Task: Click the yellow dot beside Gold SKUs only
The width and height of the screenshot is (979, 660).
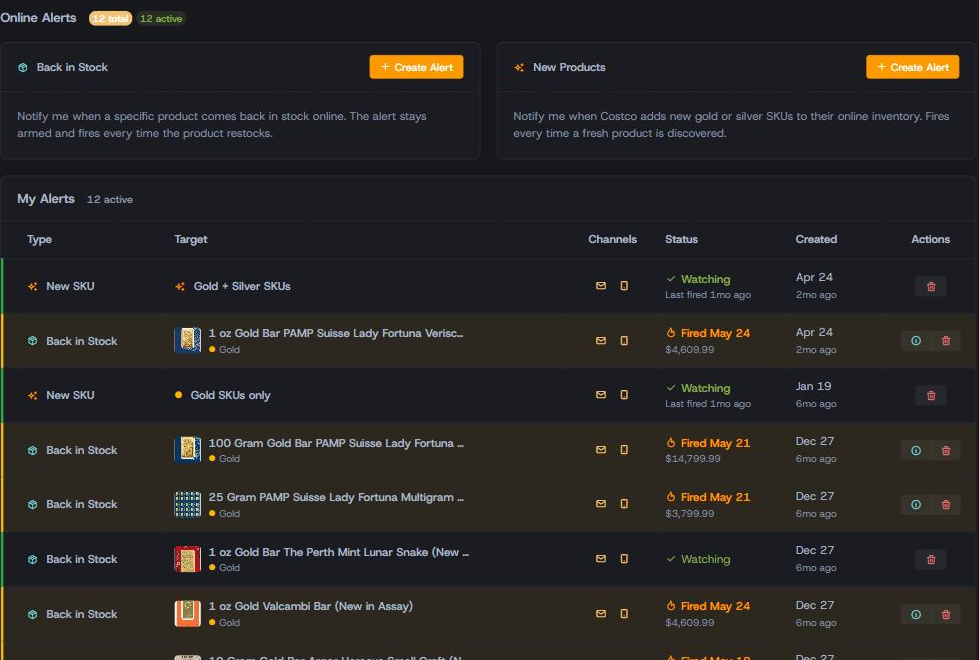Action: (x=179, y=395)
